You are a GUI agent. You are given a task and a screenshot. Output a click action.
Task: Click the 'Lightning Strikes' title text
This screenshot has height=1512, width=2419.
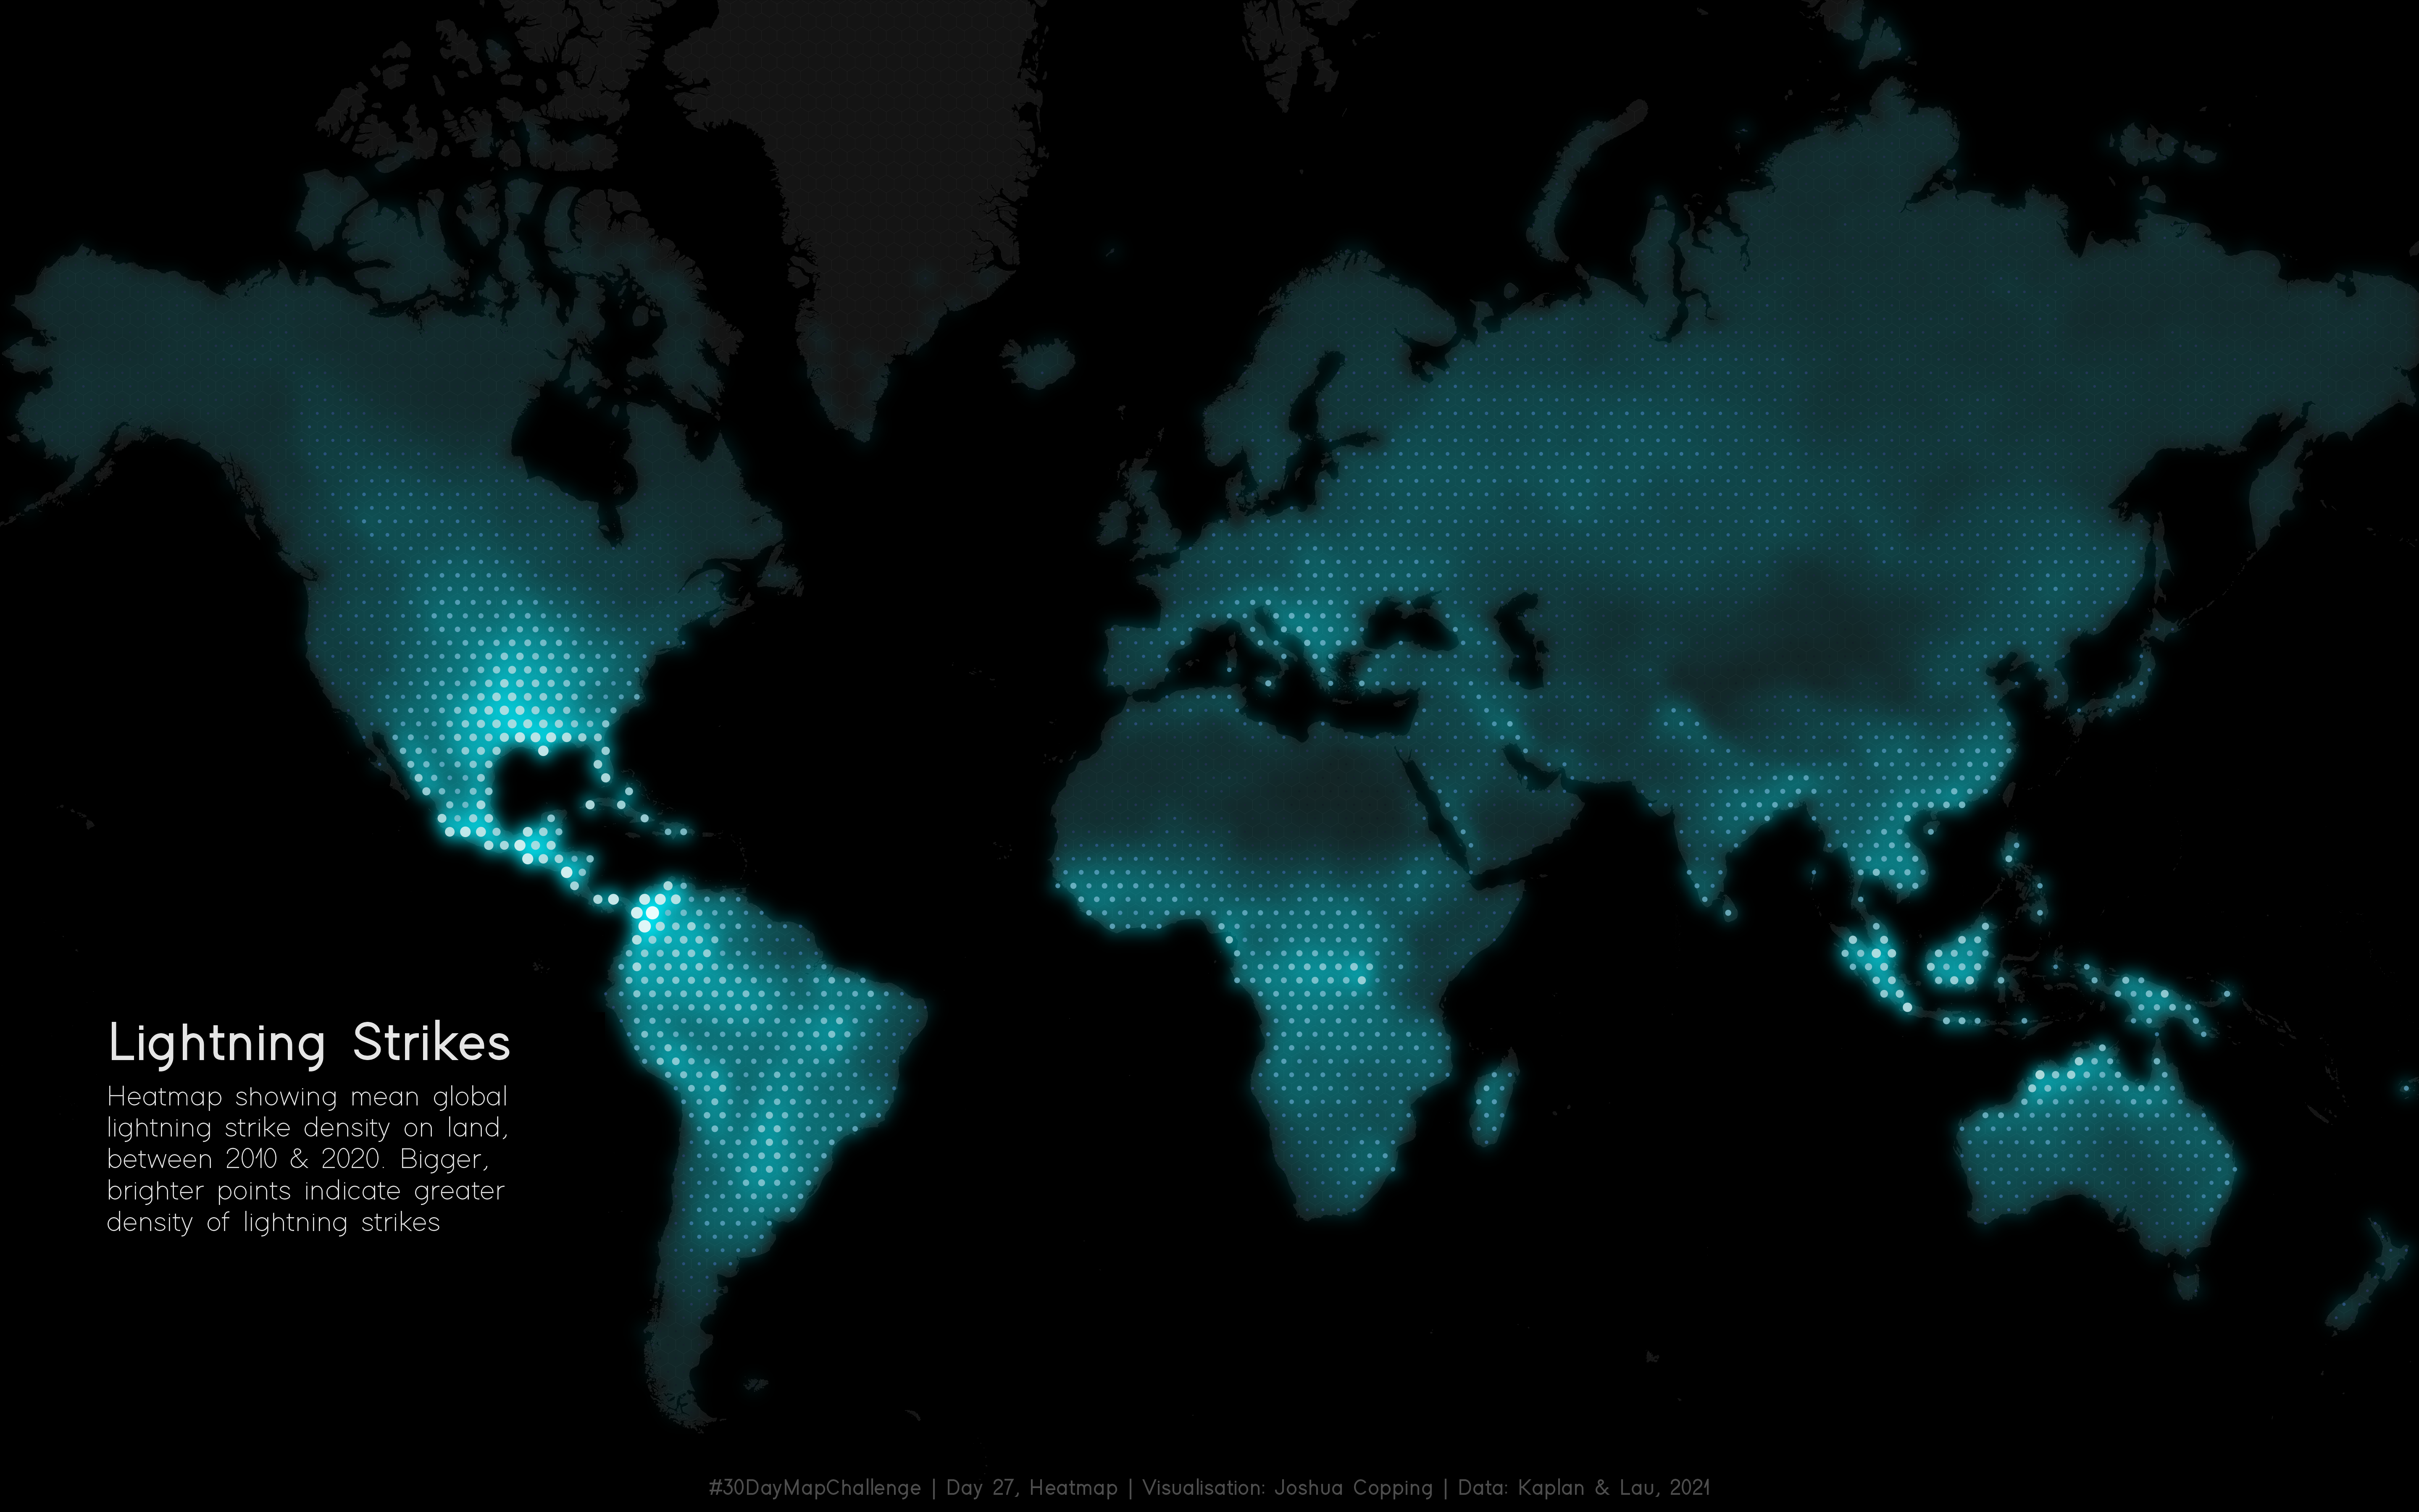[x=309, y=1043]
